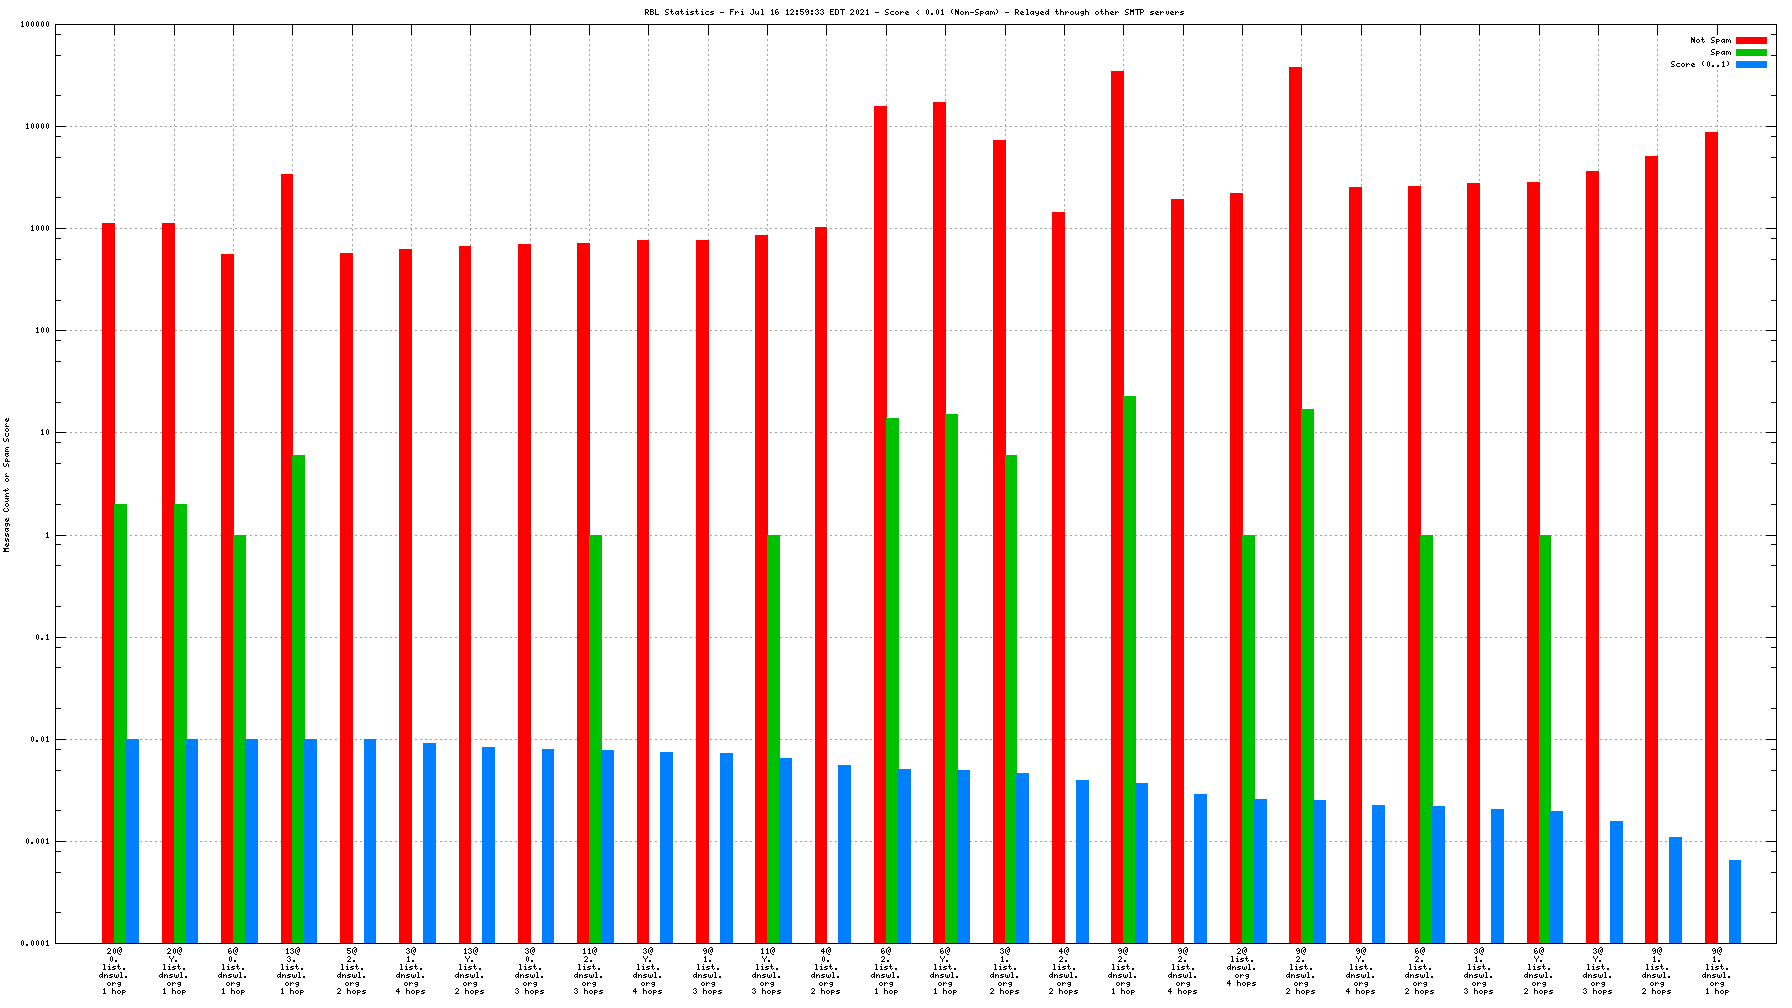1792x1008 pixels.
Task: Click the vertical "Message Count or Spam Score" label
Action: click(7, 485)
